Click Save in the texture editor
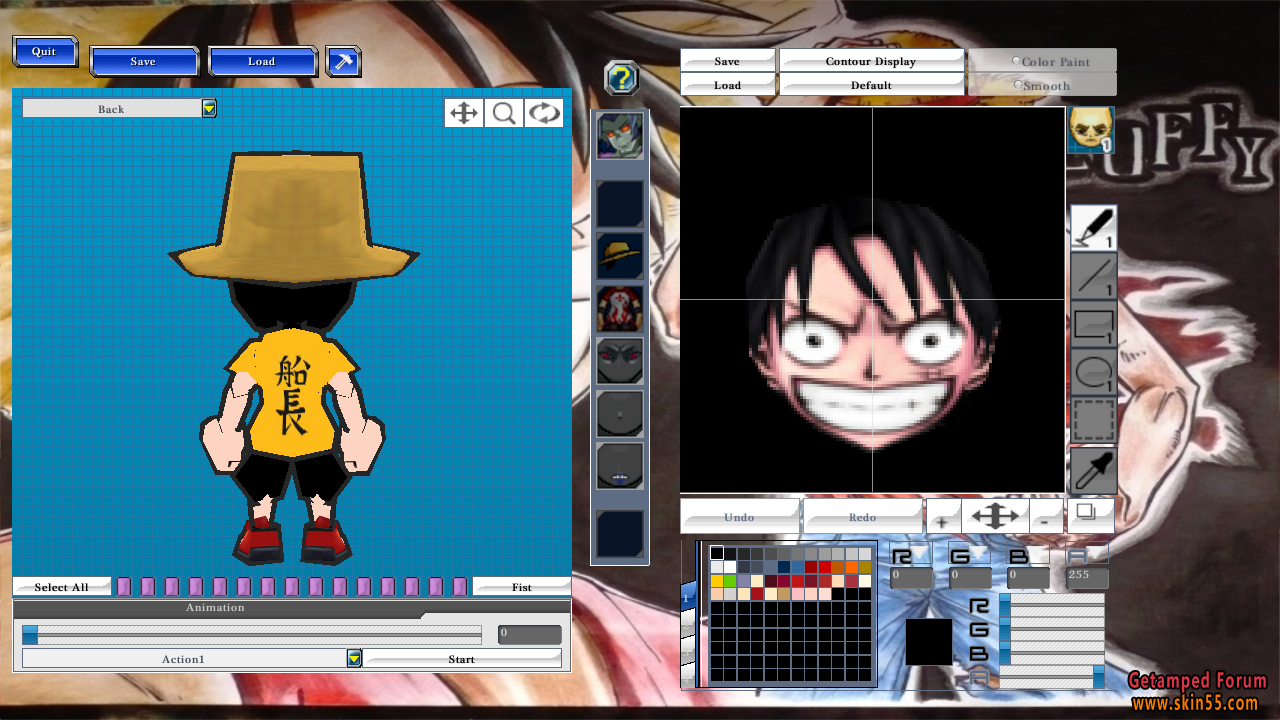The width and height of the screenshot is (1280, 720). (728, 61)
